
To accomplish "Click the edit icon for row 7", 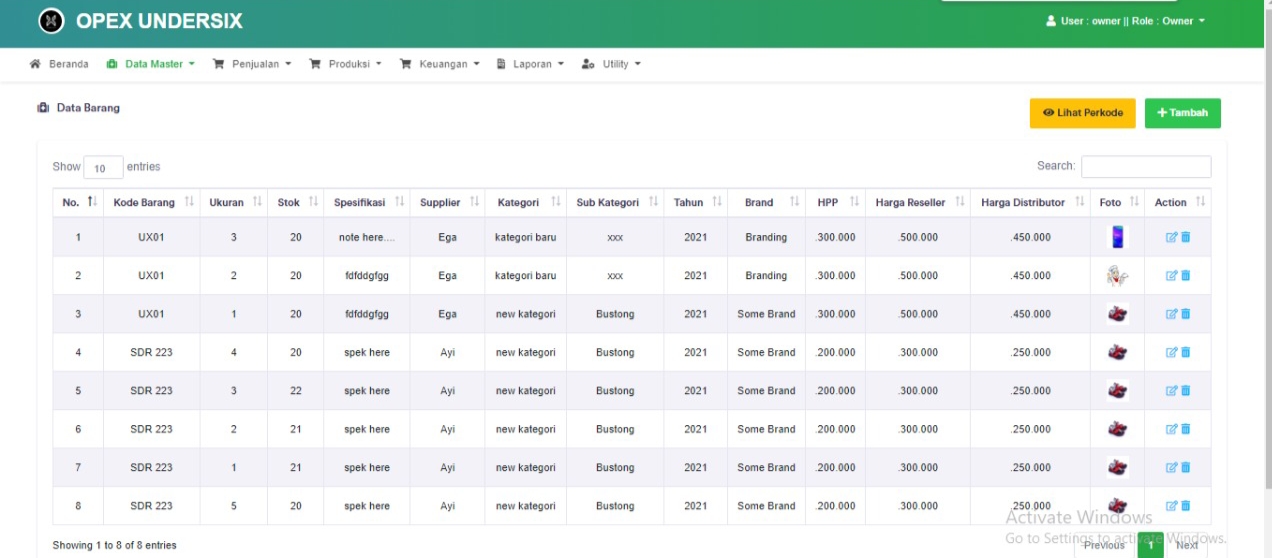I will pos(1171,467).
